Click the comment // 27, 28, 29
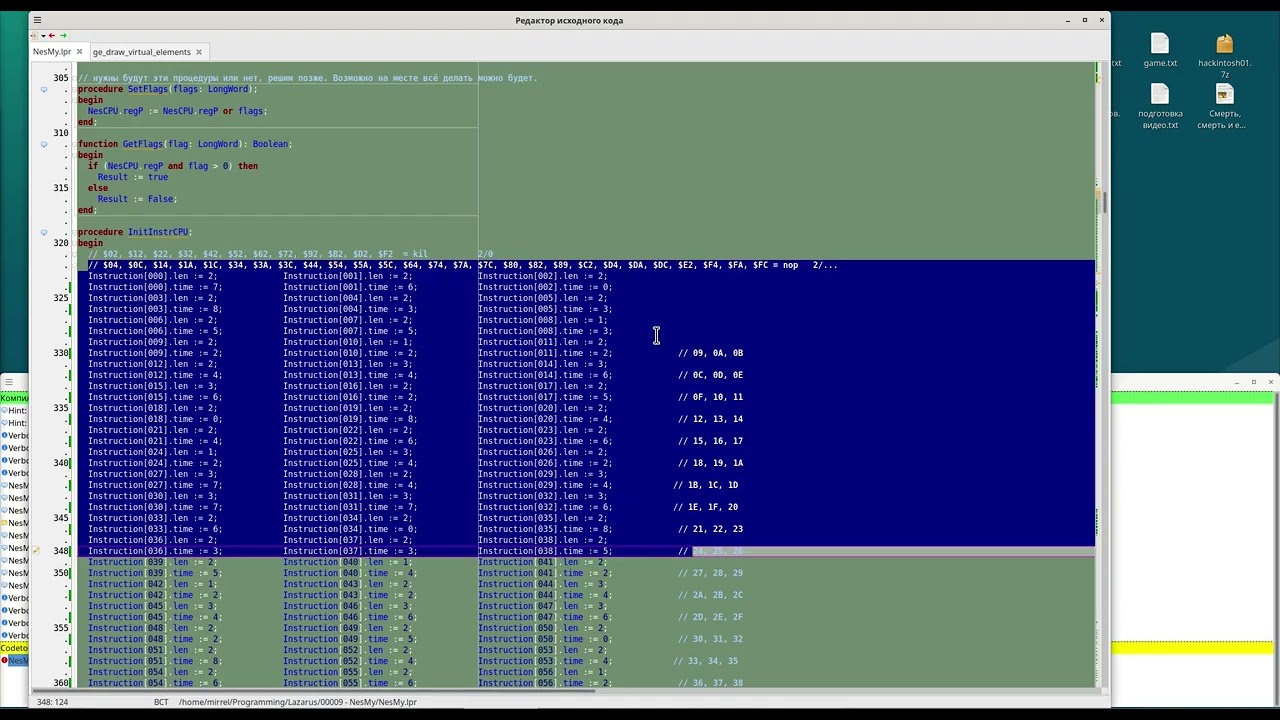This screenshot has width=1280, height=720. coord(710,573)
